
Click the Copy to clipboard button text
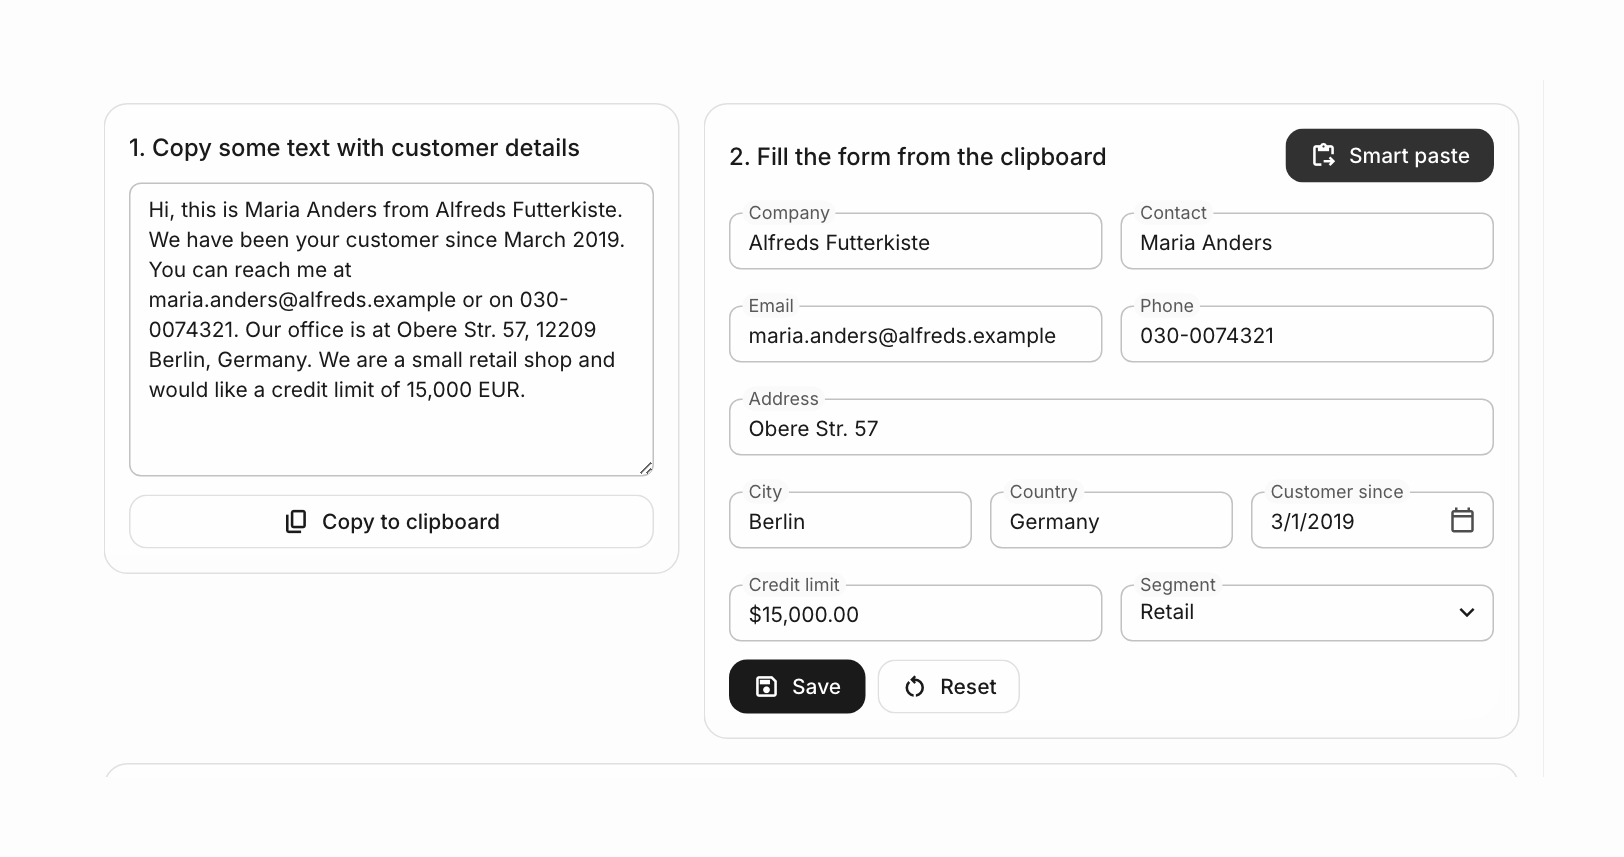coord(411,522)
